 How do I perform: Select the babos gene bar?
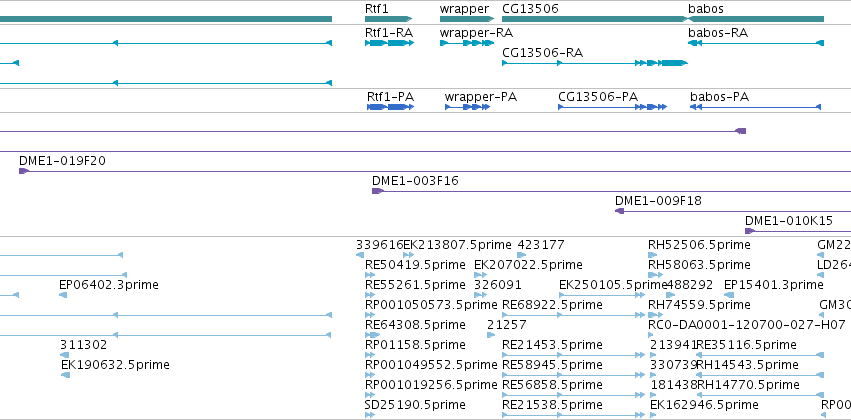756,19
